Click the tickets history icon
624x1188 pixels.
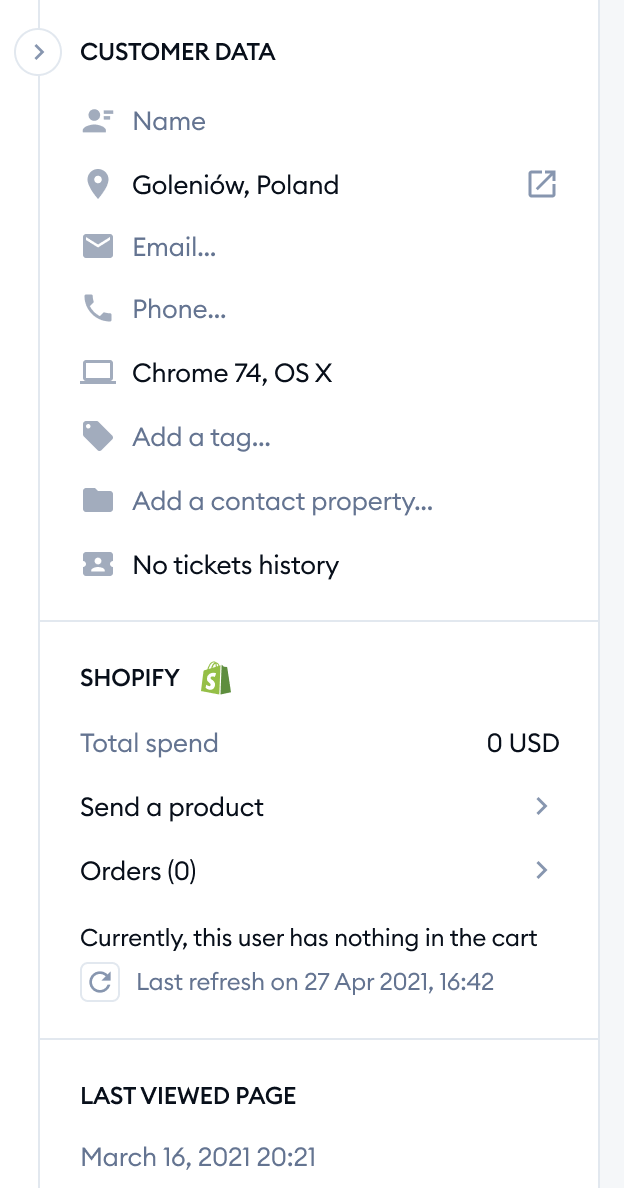(98, 564)
